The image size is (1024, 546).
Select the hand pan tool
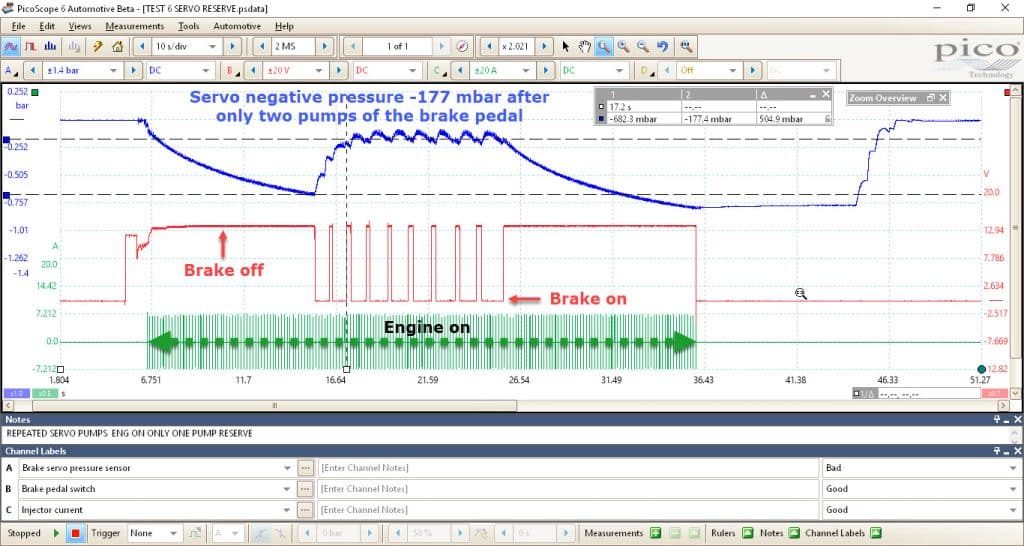(x=584, y=46)
